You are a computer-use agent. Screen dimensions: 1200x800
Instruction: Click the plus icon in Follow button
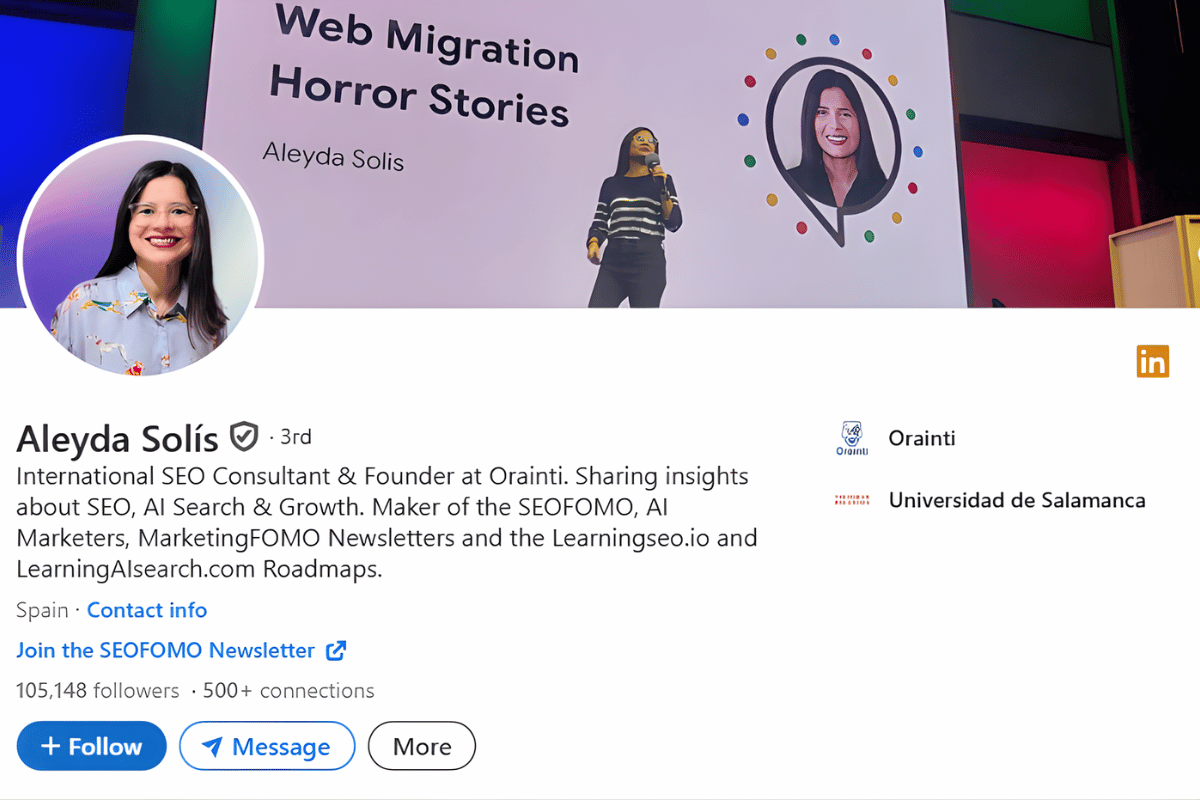pyautogui.click(x=50, y=747)
